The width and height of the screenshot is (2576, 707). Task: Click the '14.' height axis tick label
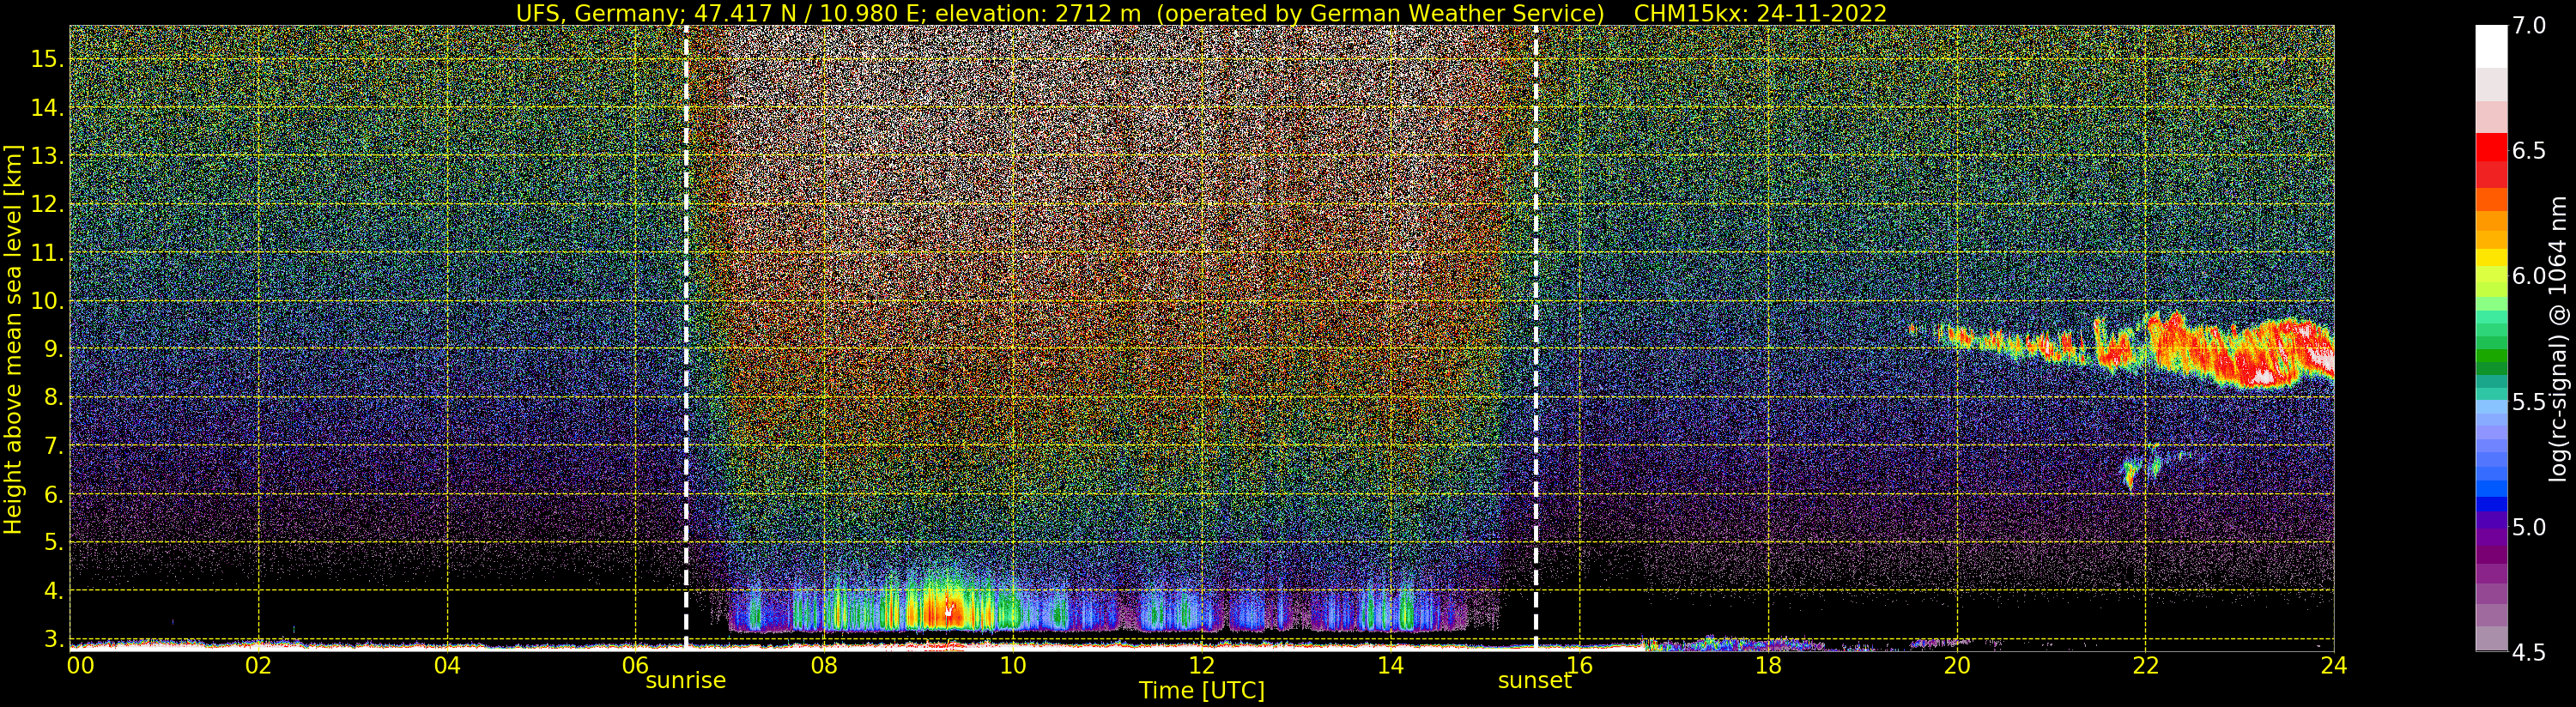(47, 108)
